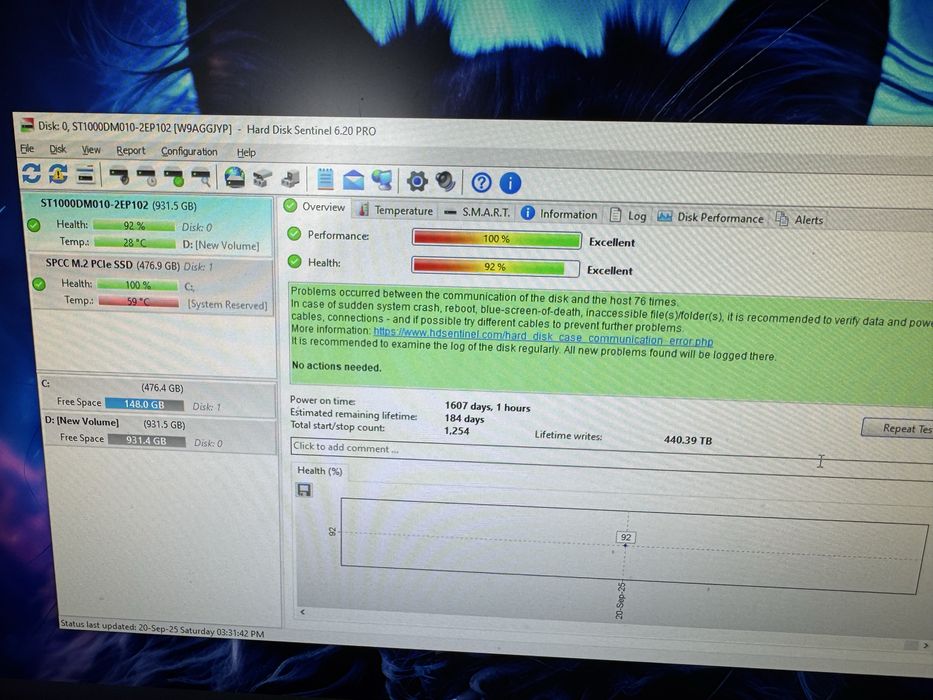Viewport: 933px width, 700px height.
Task: Open the Disk menu
Action: click(x=58, y=149)
